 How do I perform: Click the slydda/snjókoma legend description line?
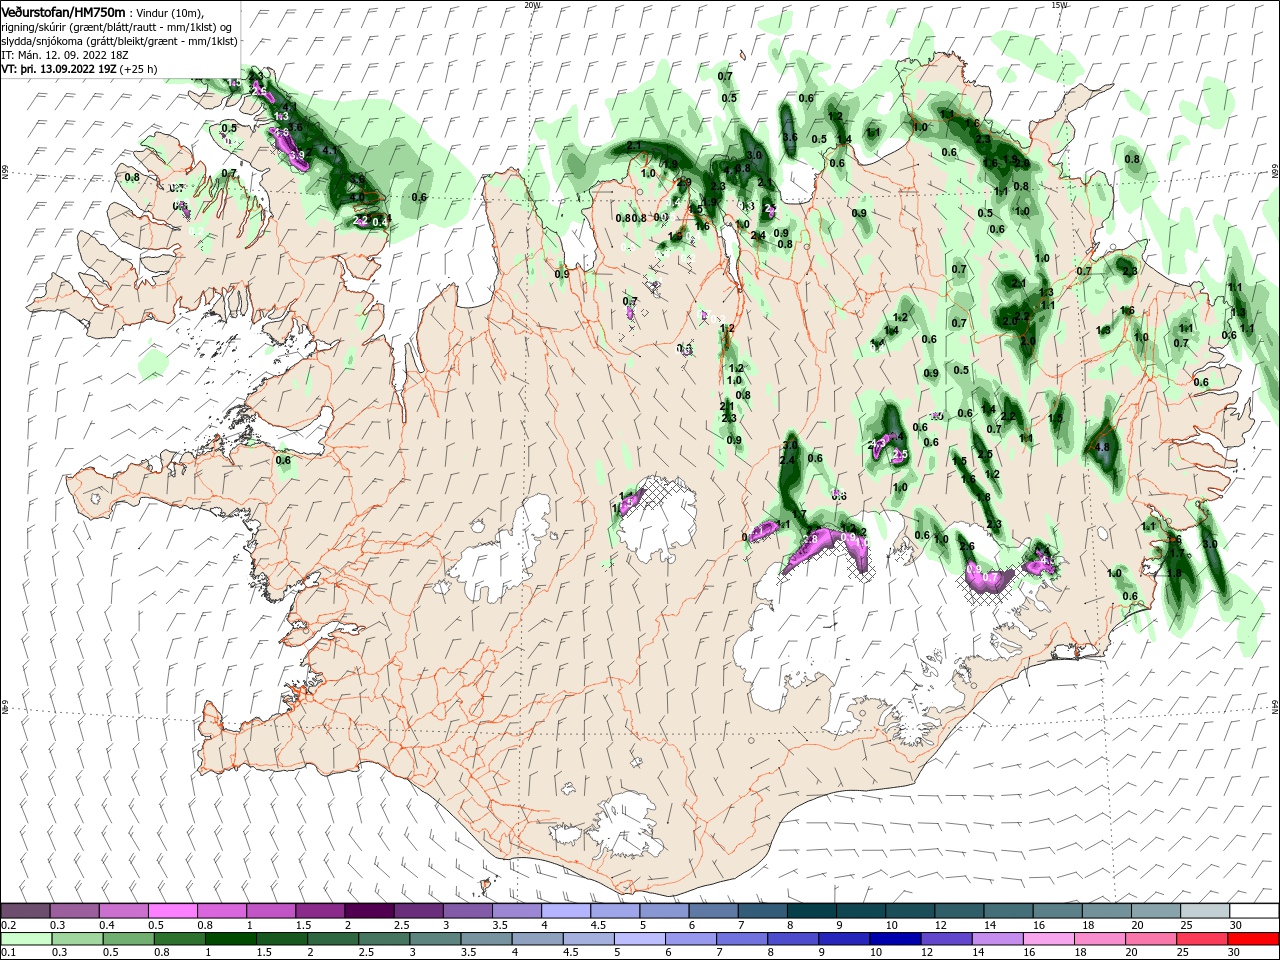tap(119, 41)
